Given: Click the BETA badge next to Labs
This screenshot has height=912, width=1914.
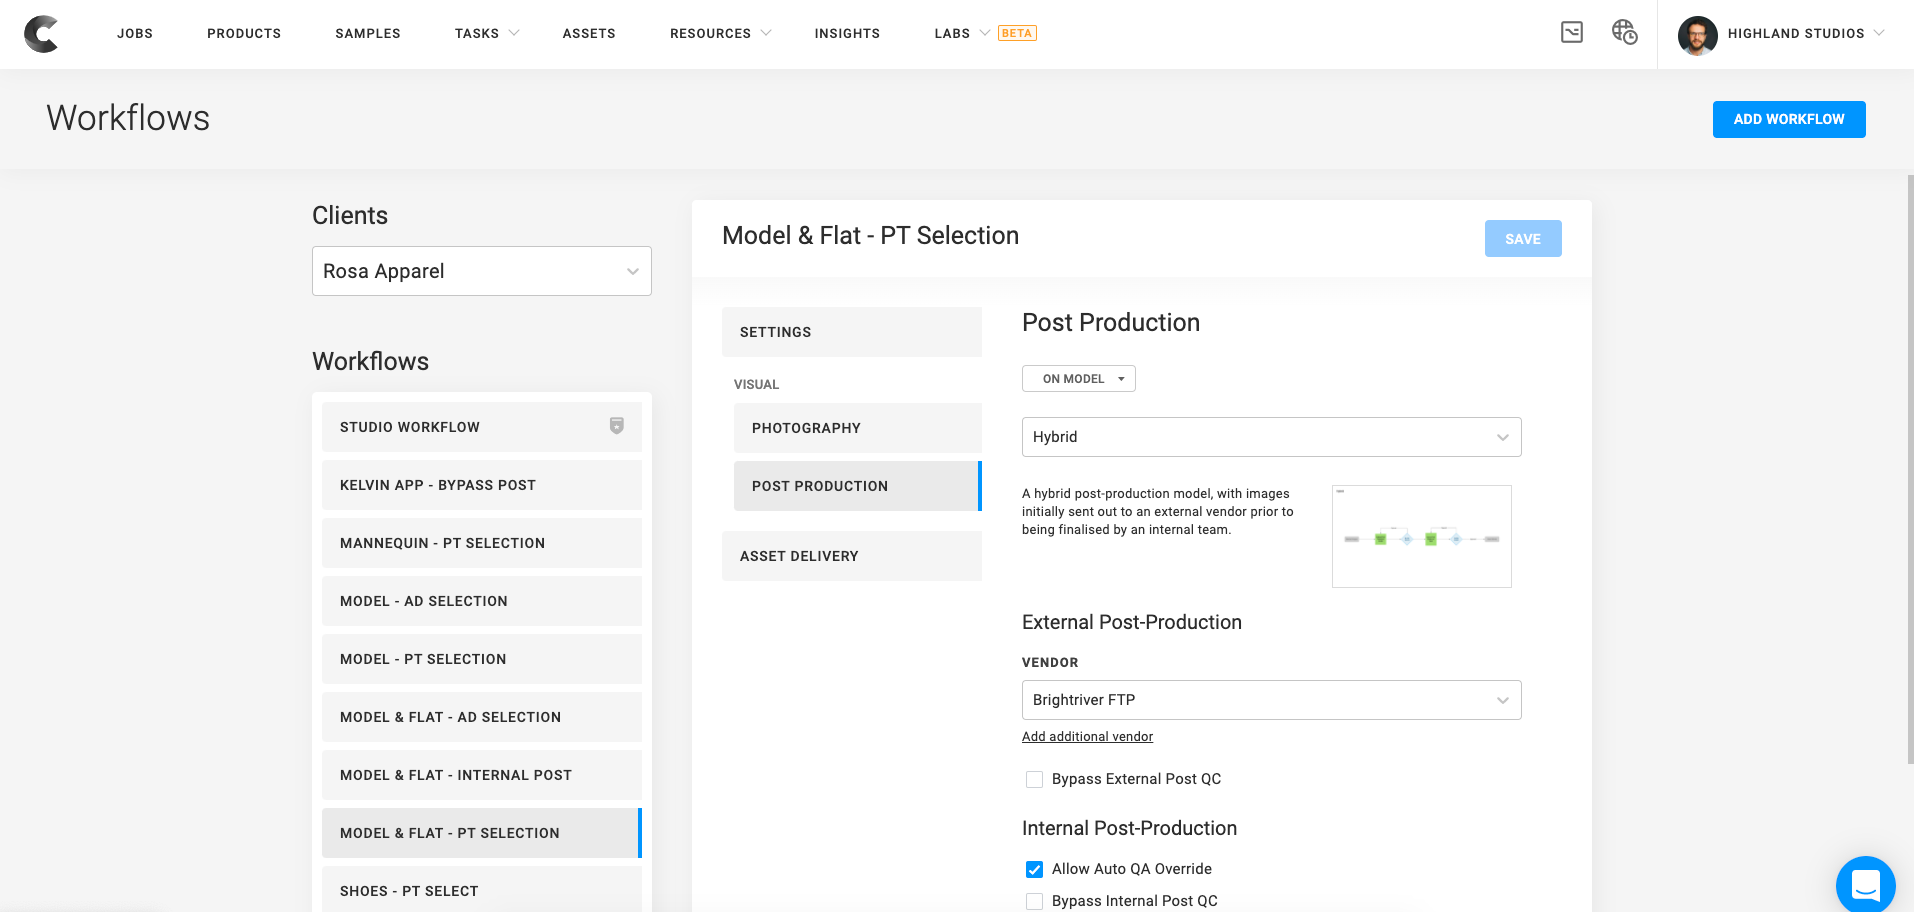Looking at the screenshot, I should 1017,33.
